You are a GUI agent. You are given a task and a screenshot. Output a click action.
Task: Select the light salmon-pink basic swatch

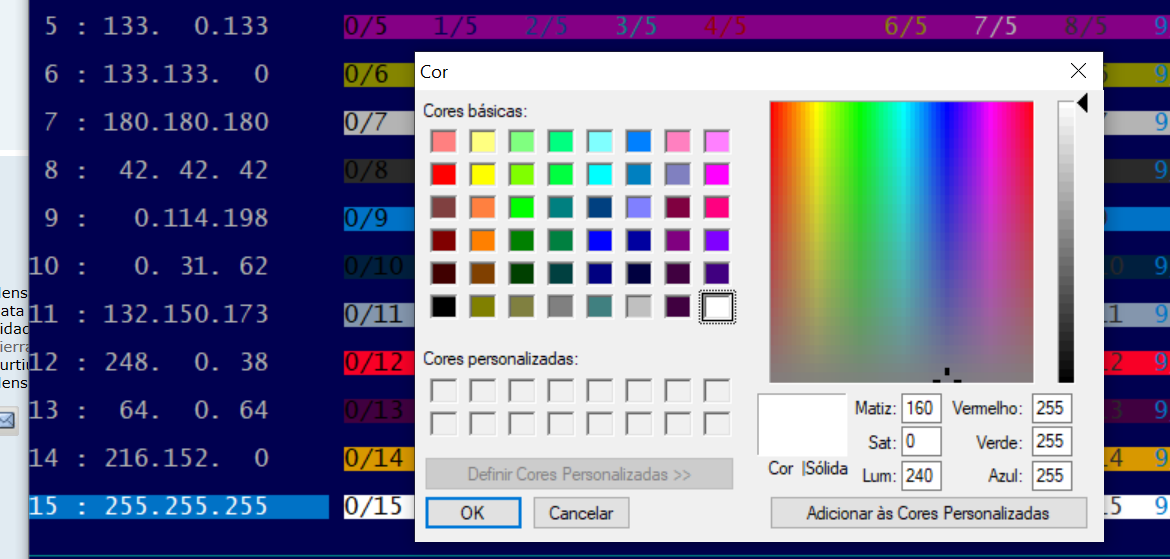coord(444,142)
